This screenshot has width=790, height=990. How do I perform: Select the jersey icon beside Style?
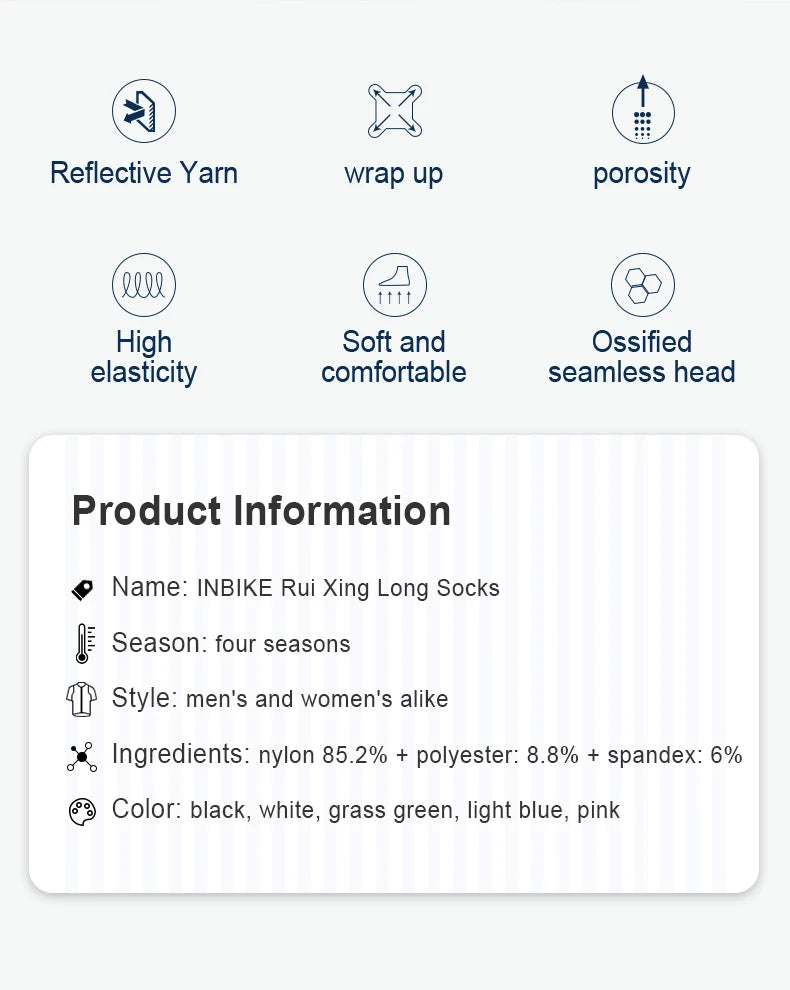(83, 699)
